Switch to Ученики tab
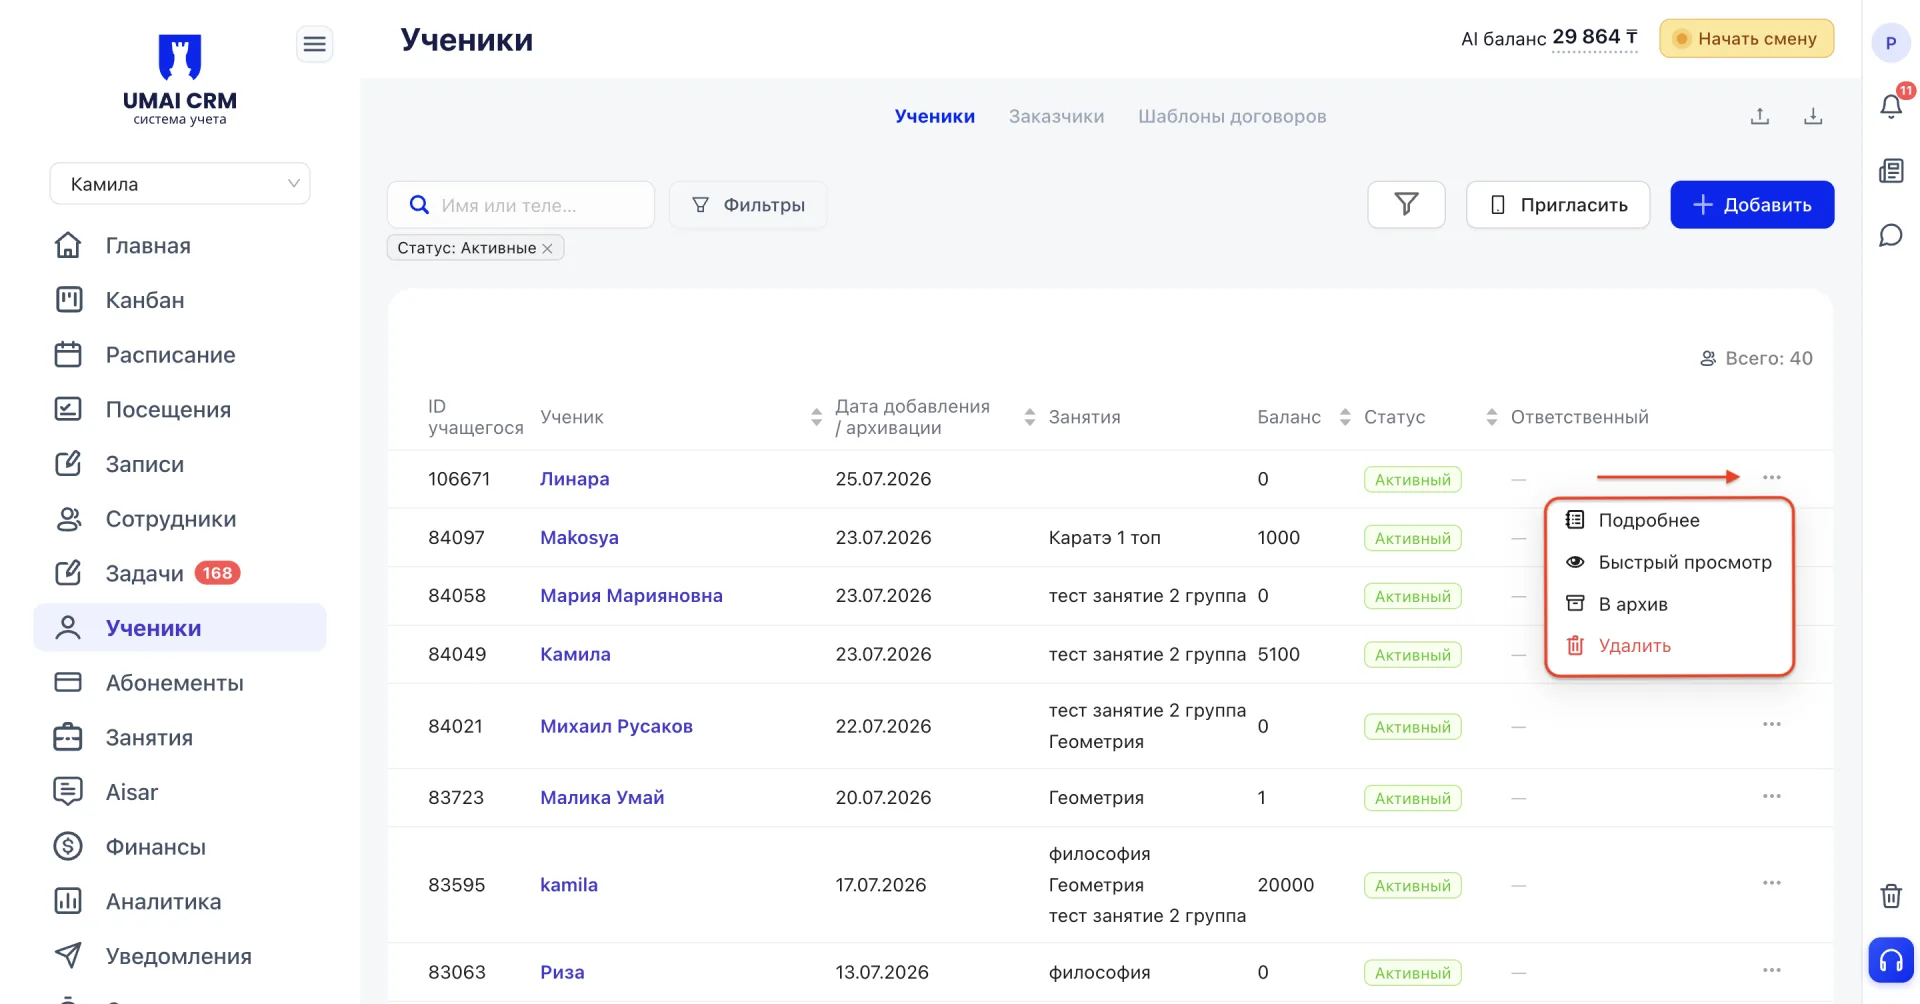The width and height of the screenshot is (1920, 1004). click(934, 116)
